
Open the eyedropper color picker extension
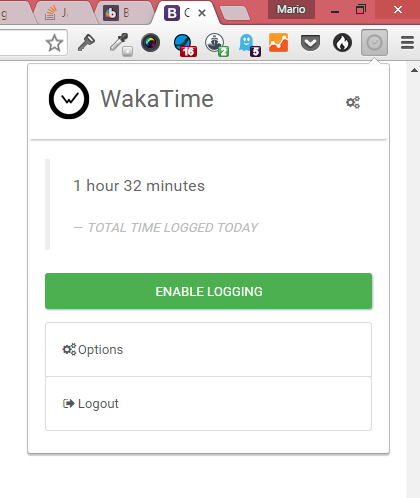[121, 44]
